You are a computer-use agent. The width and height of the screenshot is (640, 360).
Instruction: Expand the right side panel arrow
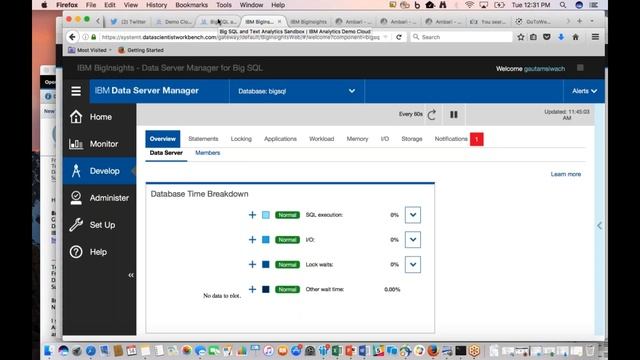(x=599, y=226)
